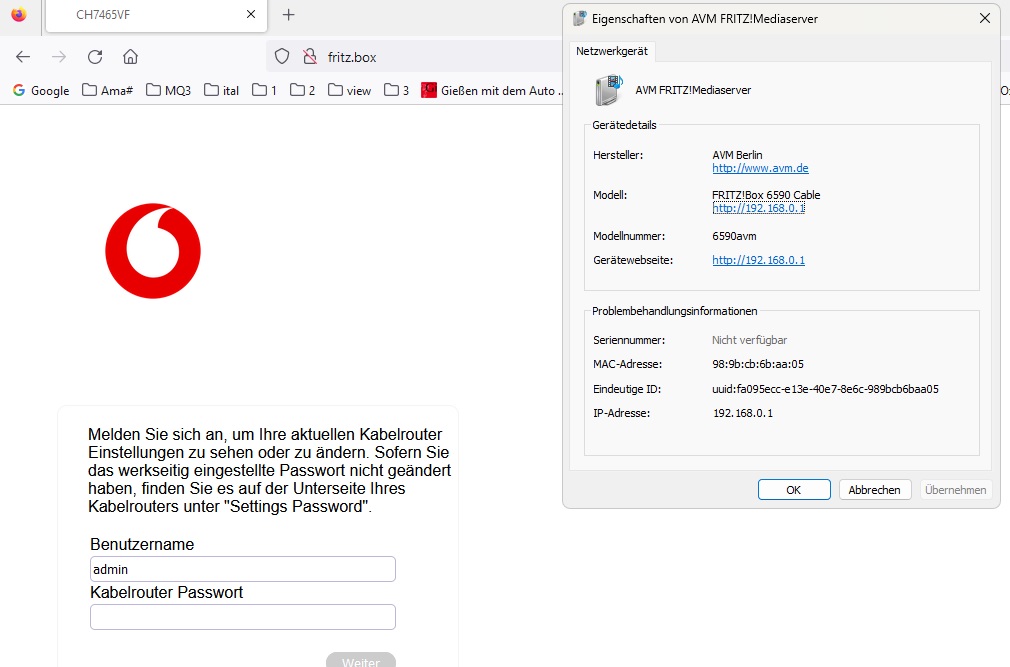Click the Firefox back arrow
The width and height of the screenshot is (1010, 667).
tap(23, 57)
